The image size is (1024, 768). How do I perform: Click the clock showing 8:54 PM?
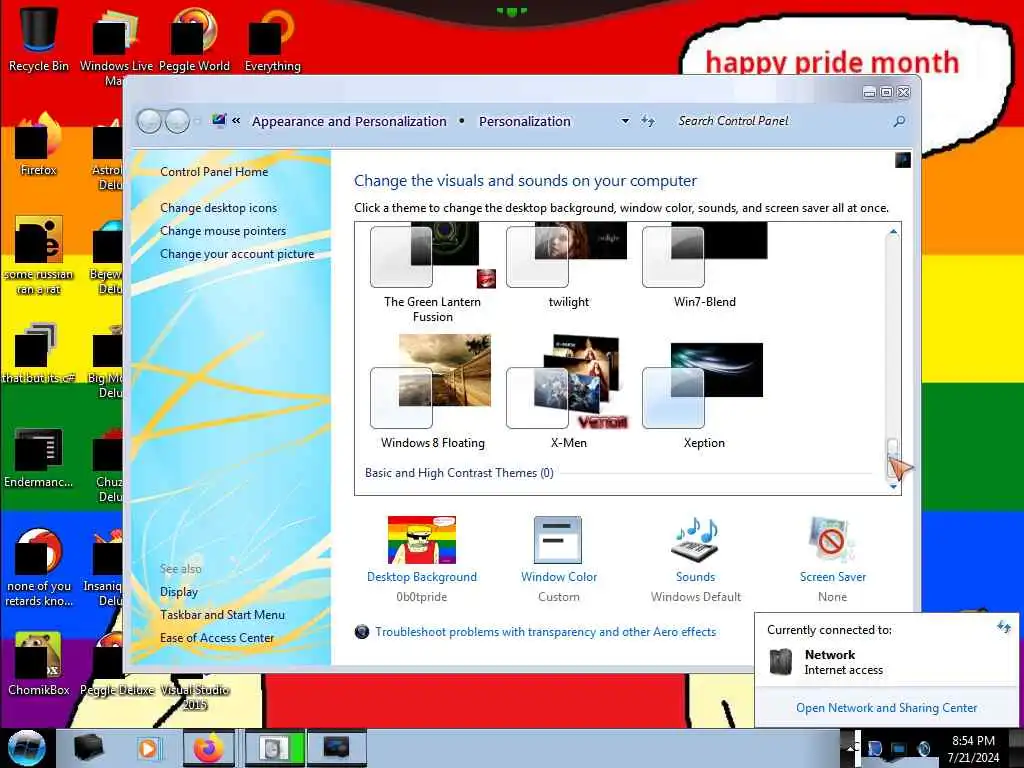pyautogui.click(x=973, y=748)
